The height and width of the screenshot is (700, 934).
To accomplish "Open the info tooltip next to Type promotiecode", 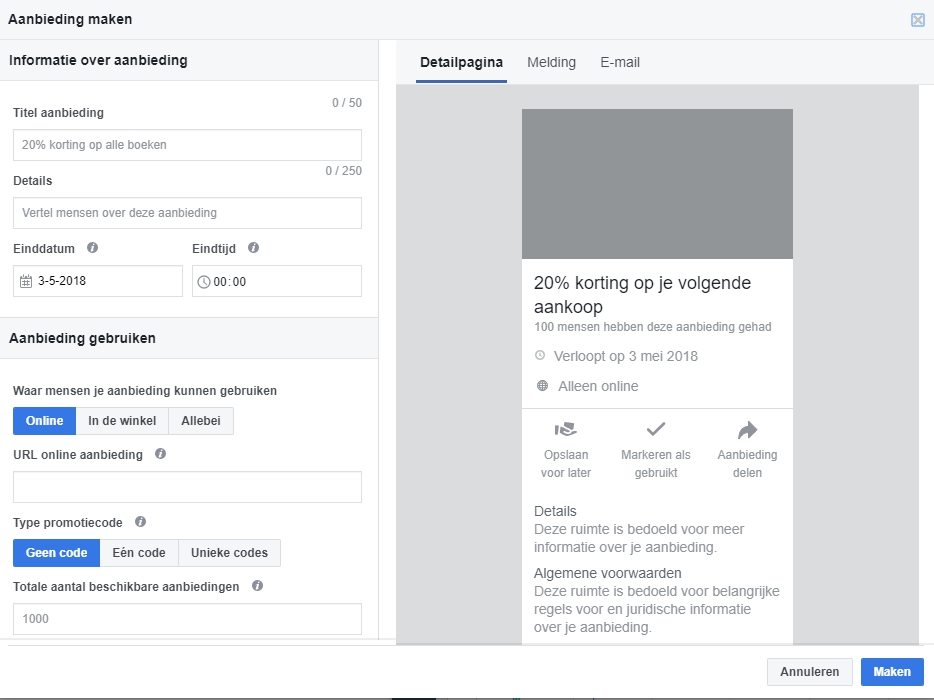I will point(139,522).
